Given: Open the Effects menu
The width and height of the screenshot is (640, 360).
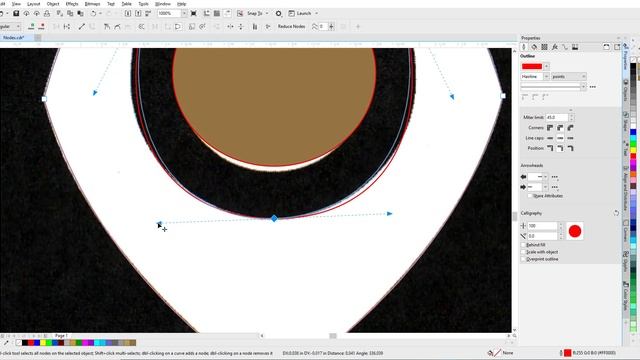Looking at the screenshot, I should 72,4.
